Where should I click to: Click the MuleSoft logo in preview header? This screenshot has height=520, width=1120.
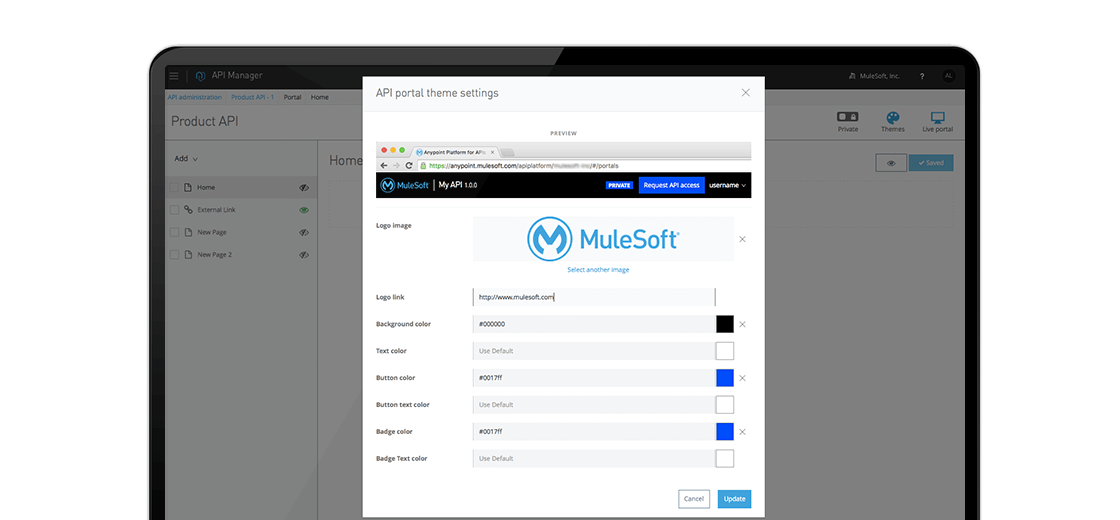[405, 185]
